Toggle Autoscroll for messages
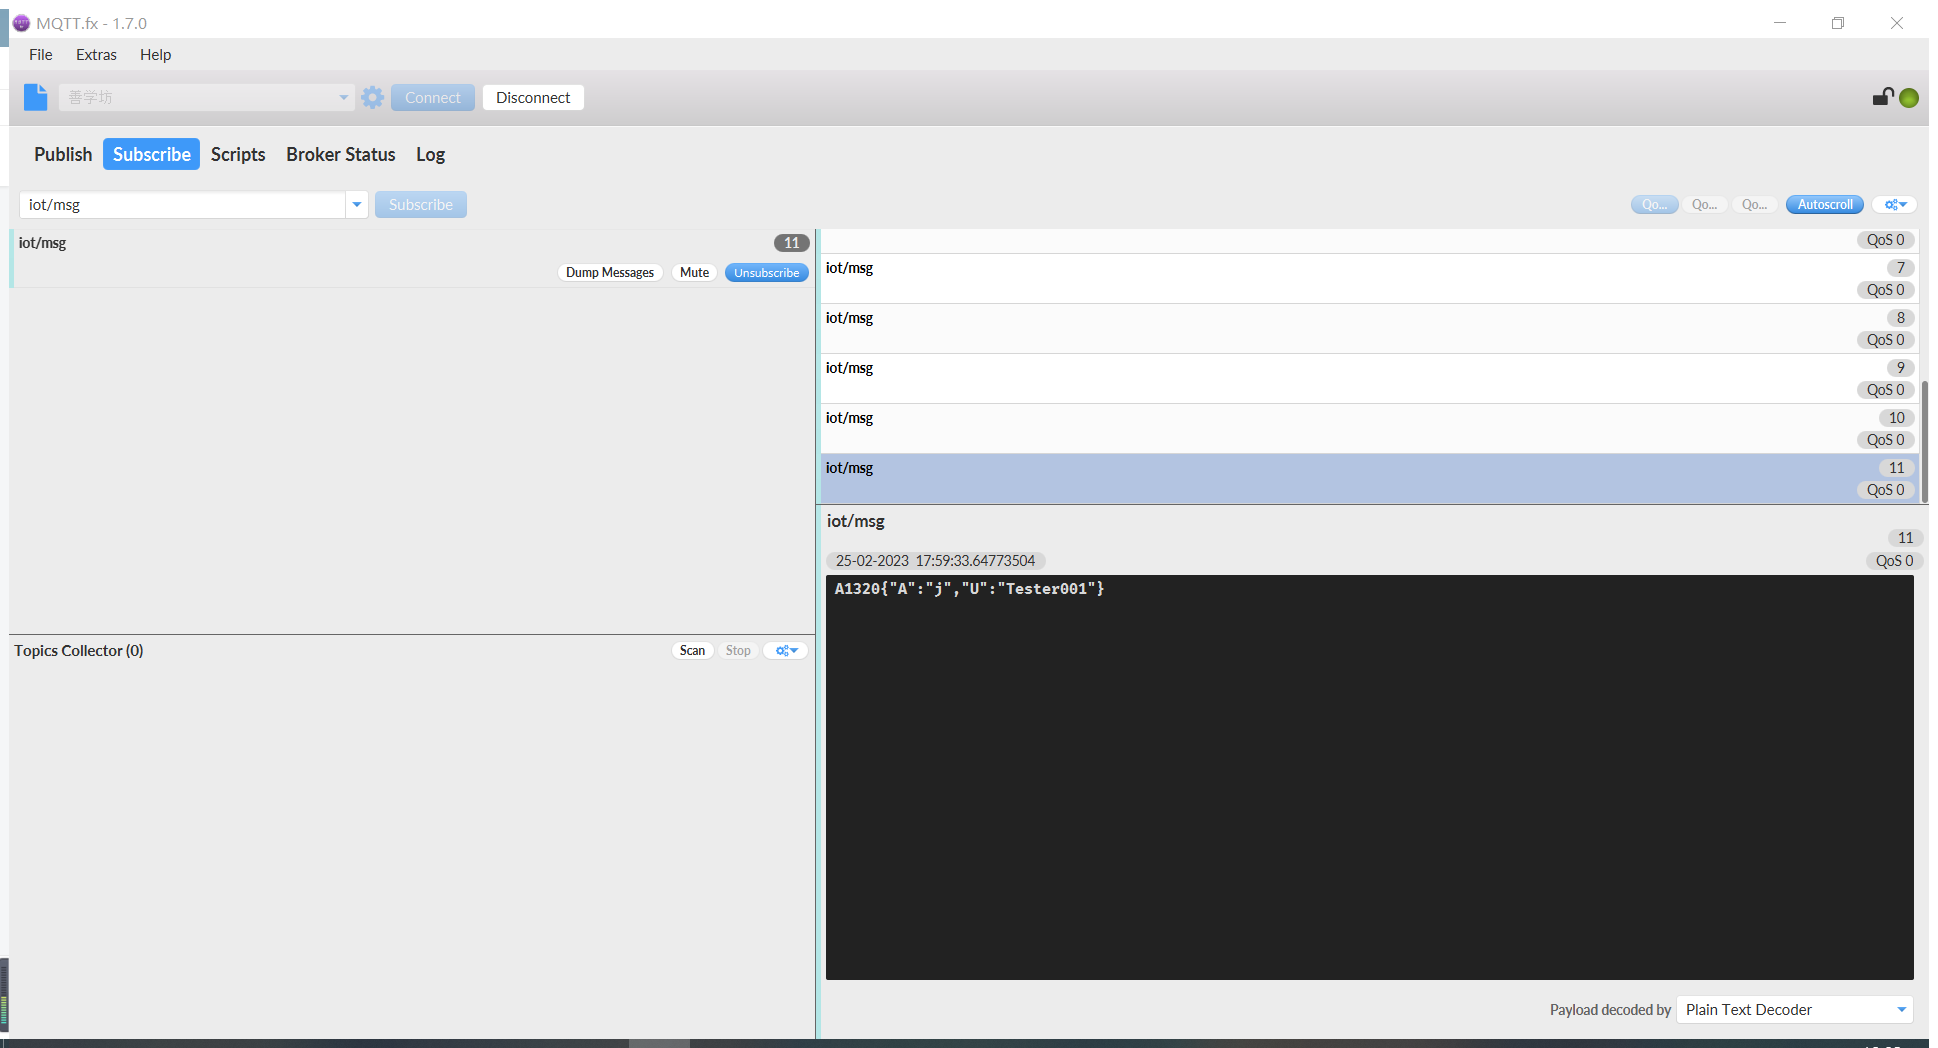 click(1825, 204)
